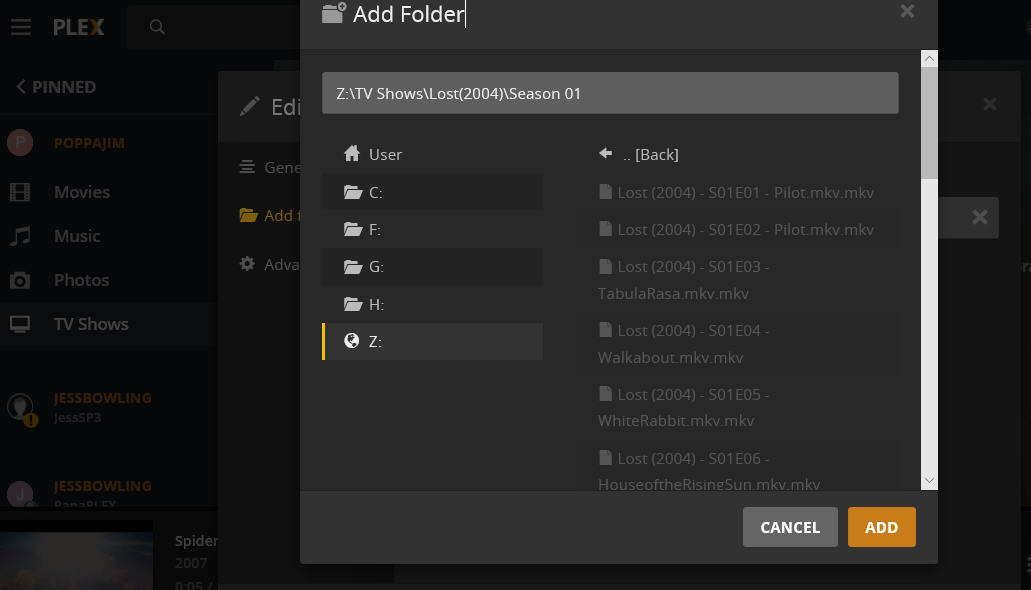Open the POPPAJIM user avatar
The image size is (1031, 590).
pyautogui.click(x=20, y=143)
